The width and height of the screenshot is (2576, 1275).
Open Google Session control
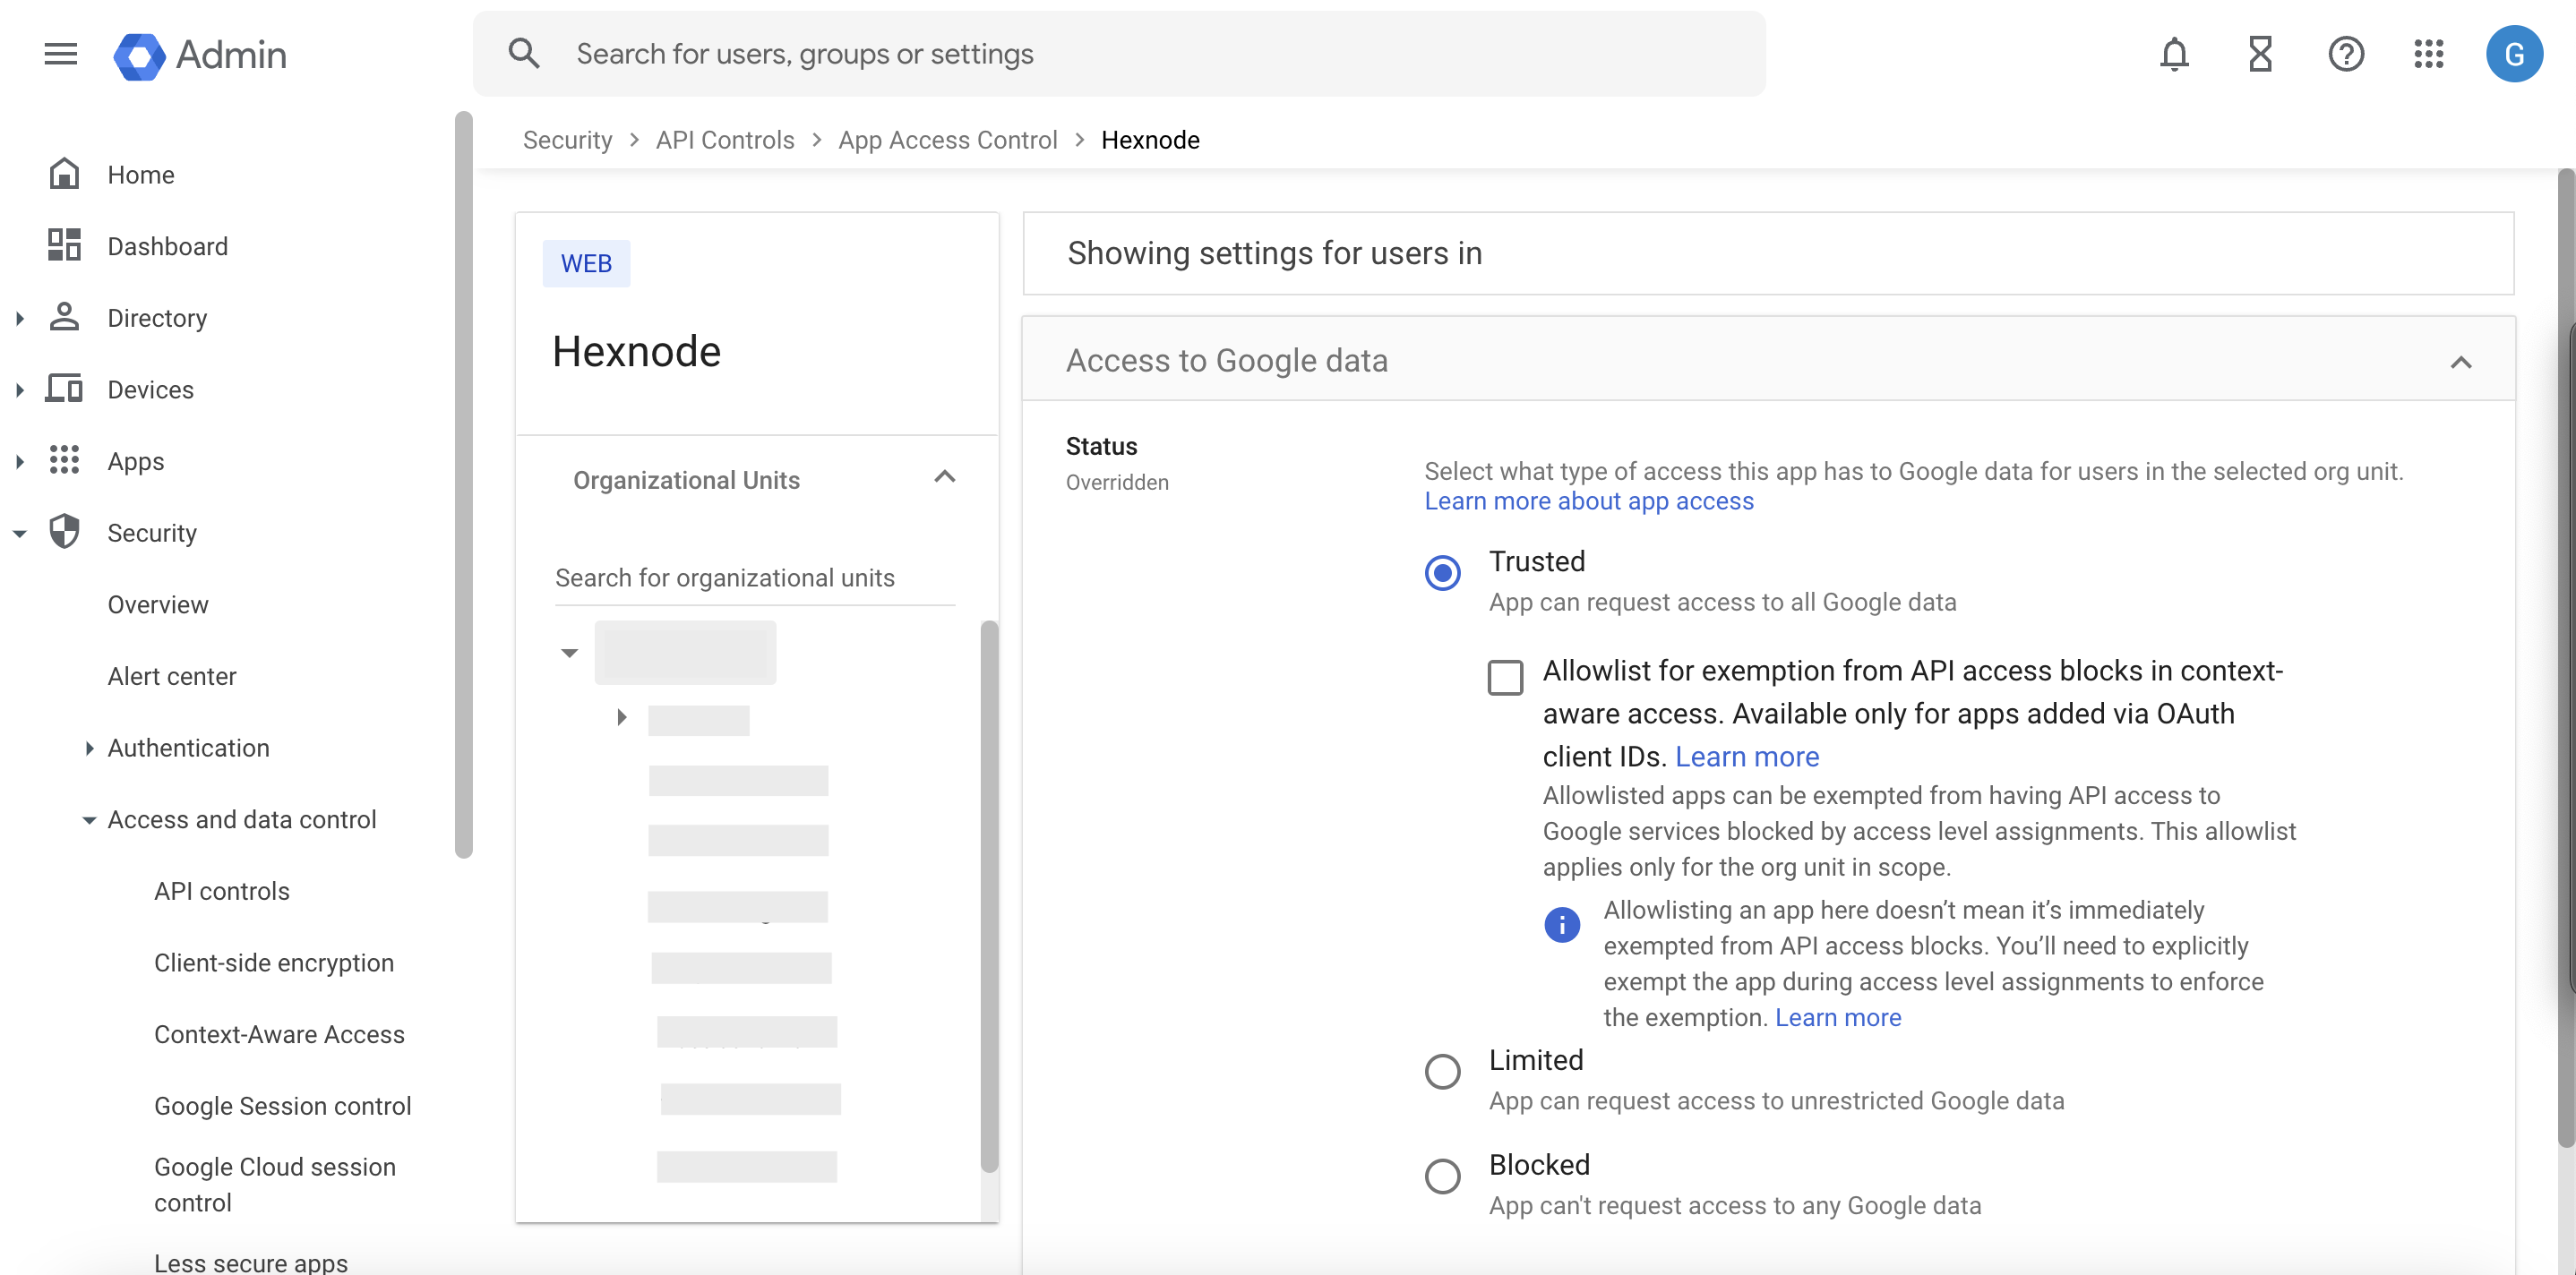pos(282,1106)
